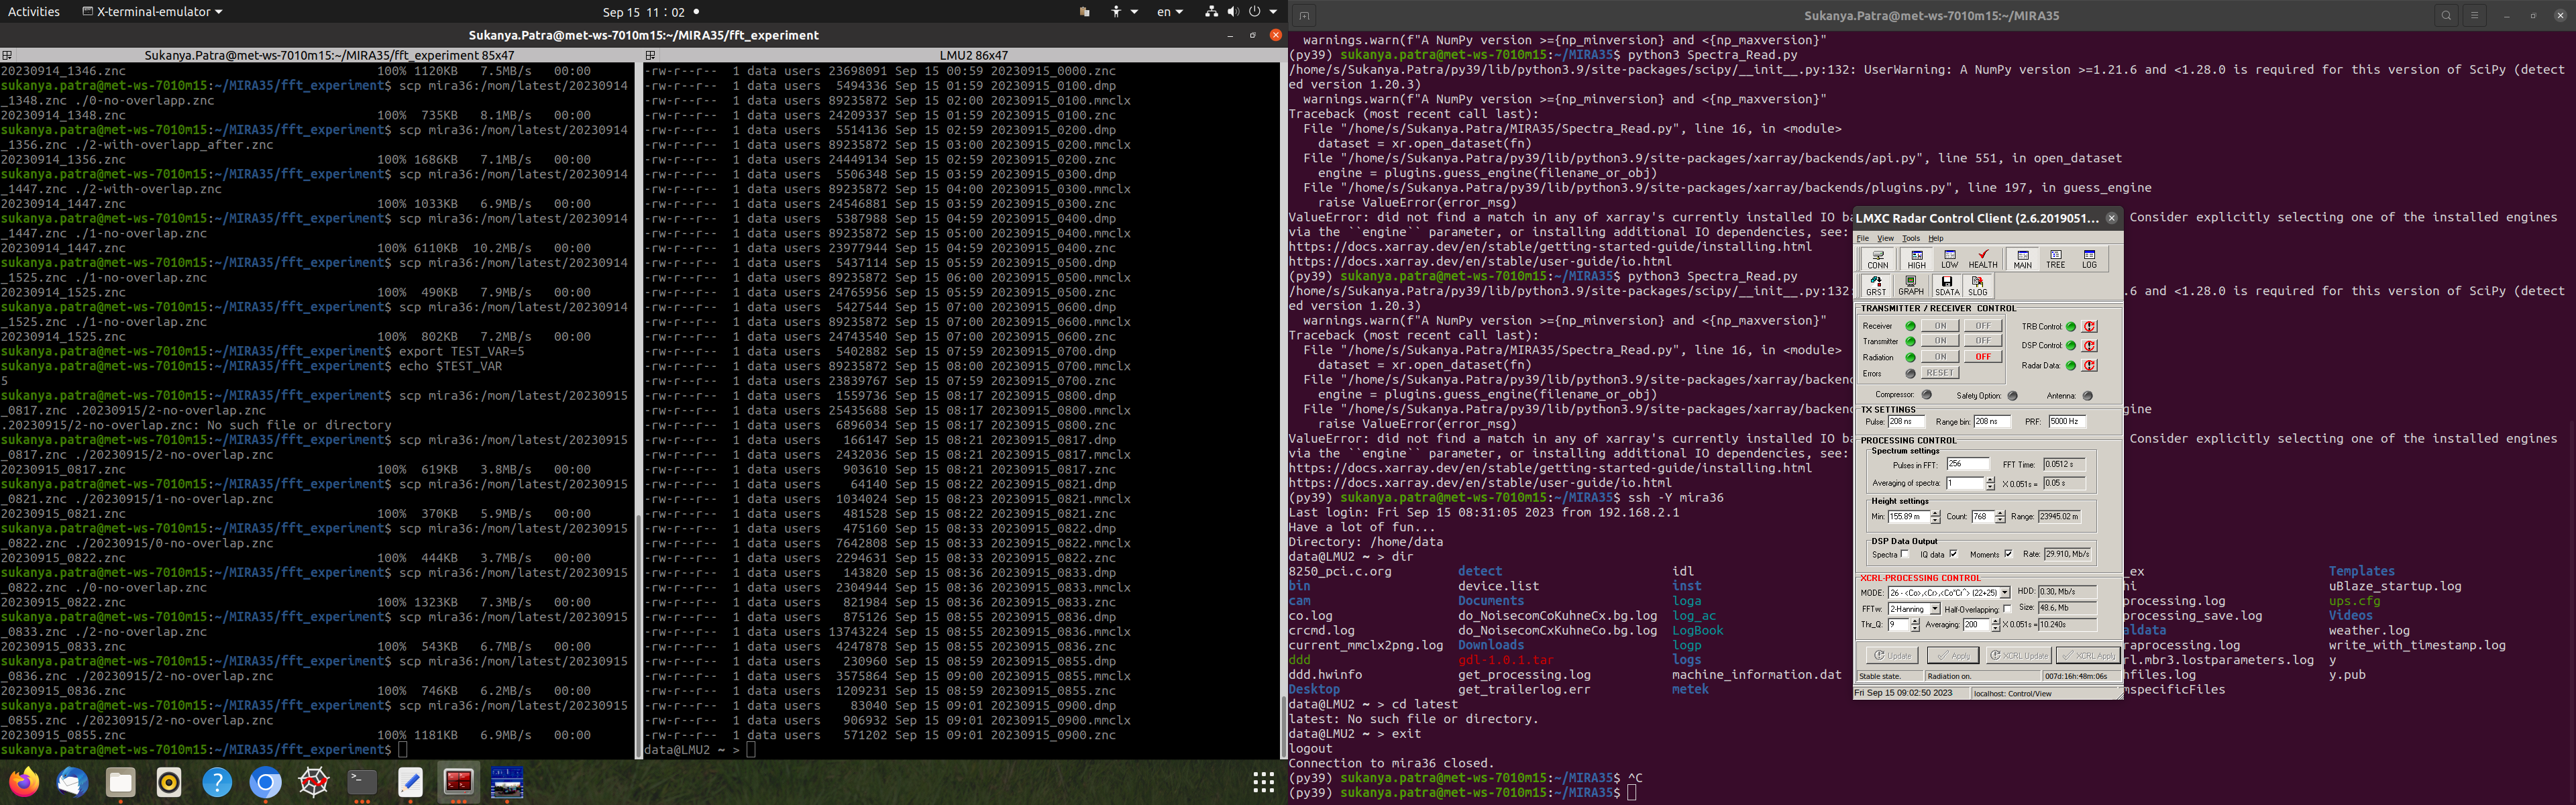The width and height of the screenshot is (2576, 805).
Task: Turn Radiation OFF with red button
Action: coord(1982,357)
